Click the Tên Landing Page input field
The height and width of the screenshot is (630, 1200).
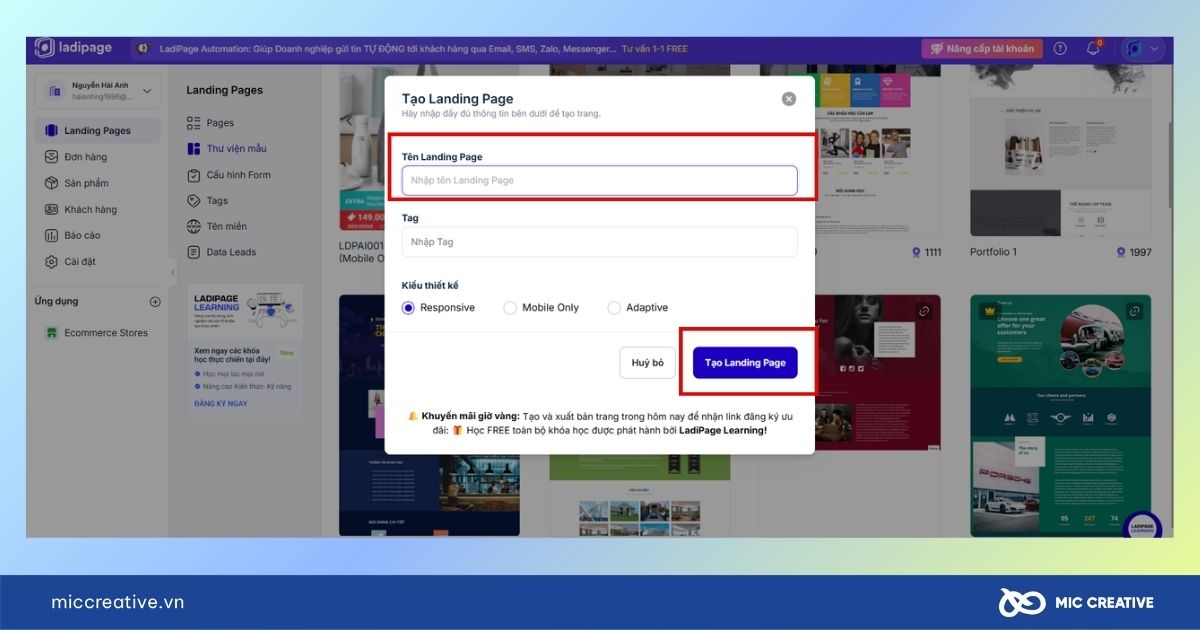point(599,180)
